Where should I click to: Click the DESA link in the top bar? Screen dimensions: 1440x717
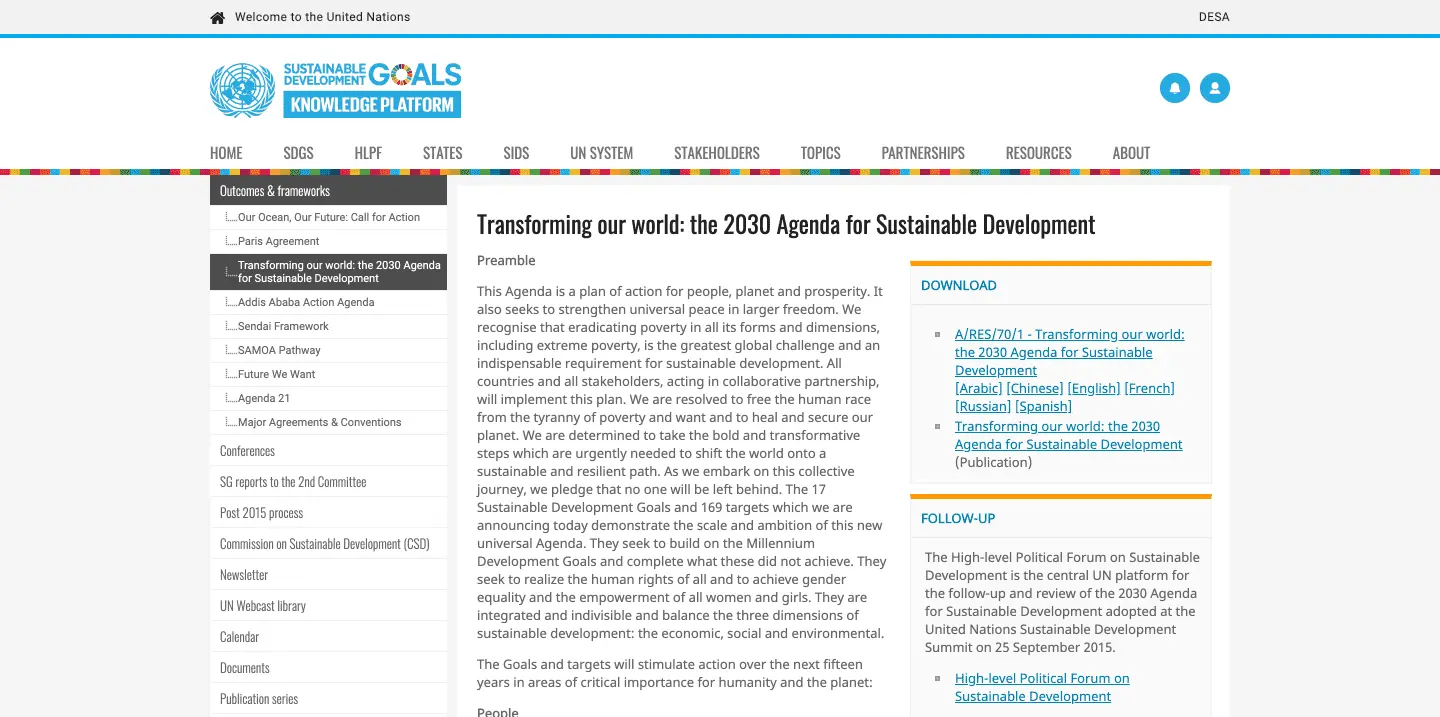tap(1214, 17)
